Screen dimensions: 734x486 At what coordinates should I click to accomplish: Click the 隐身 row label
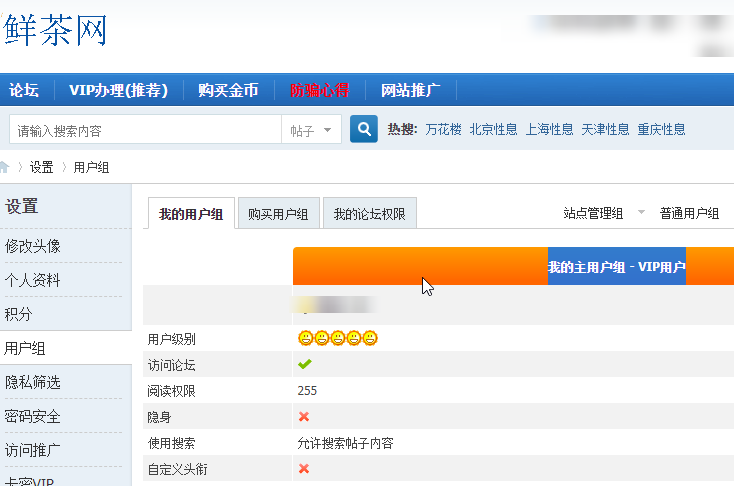point(159,417)
